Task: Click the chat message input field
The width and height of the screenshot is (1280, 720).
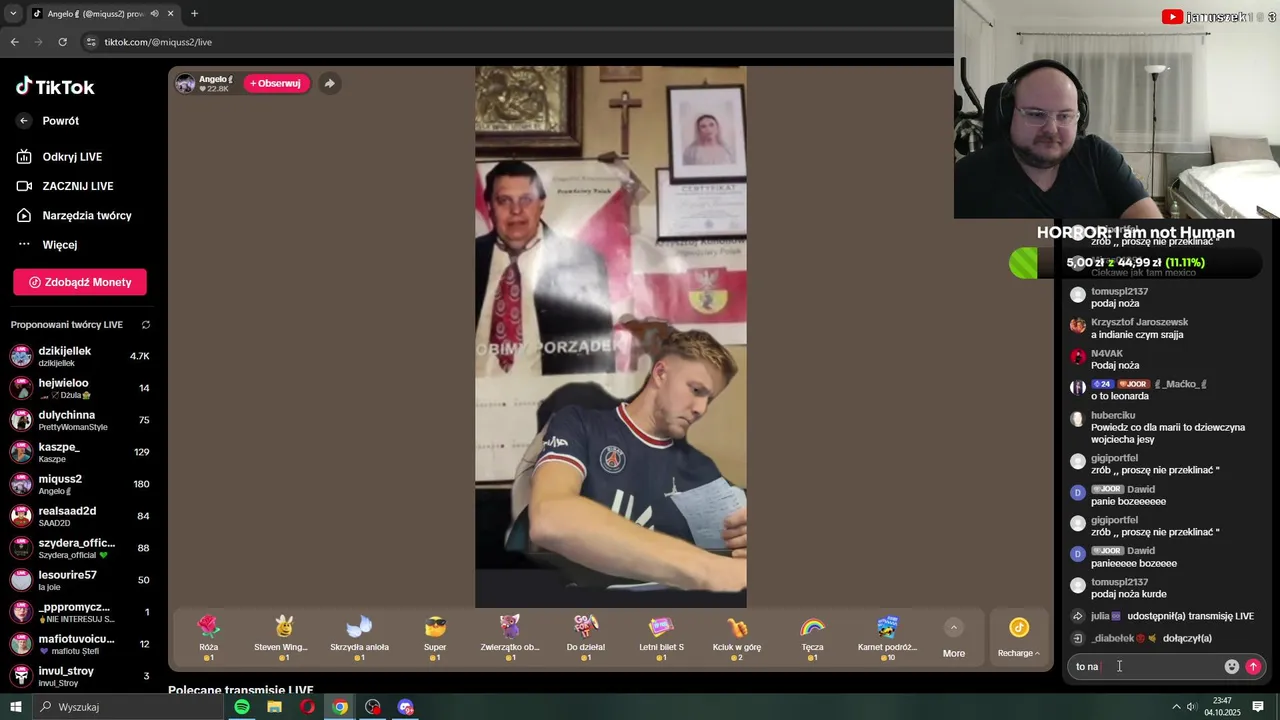Action: [x=1145, y=666]
